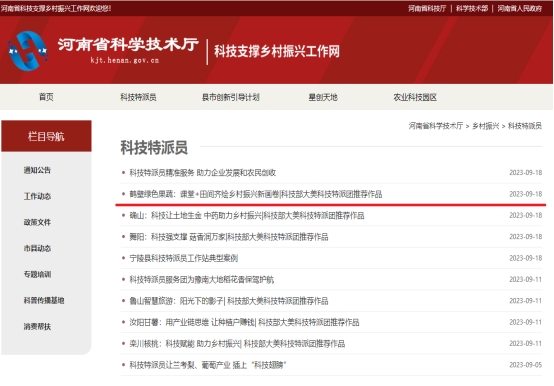Open the 宁陵县科技特派员工作站典型案例 article
554x386 pixels.
click(x=183, y=258)
